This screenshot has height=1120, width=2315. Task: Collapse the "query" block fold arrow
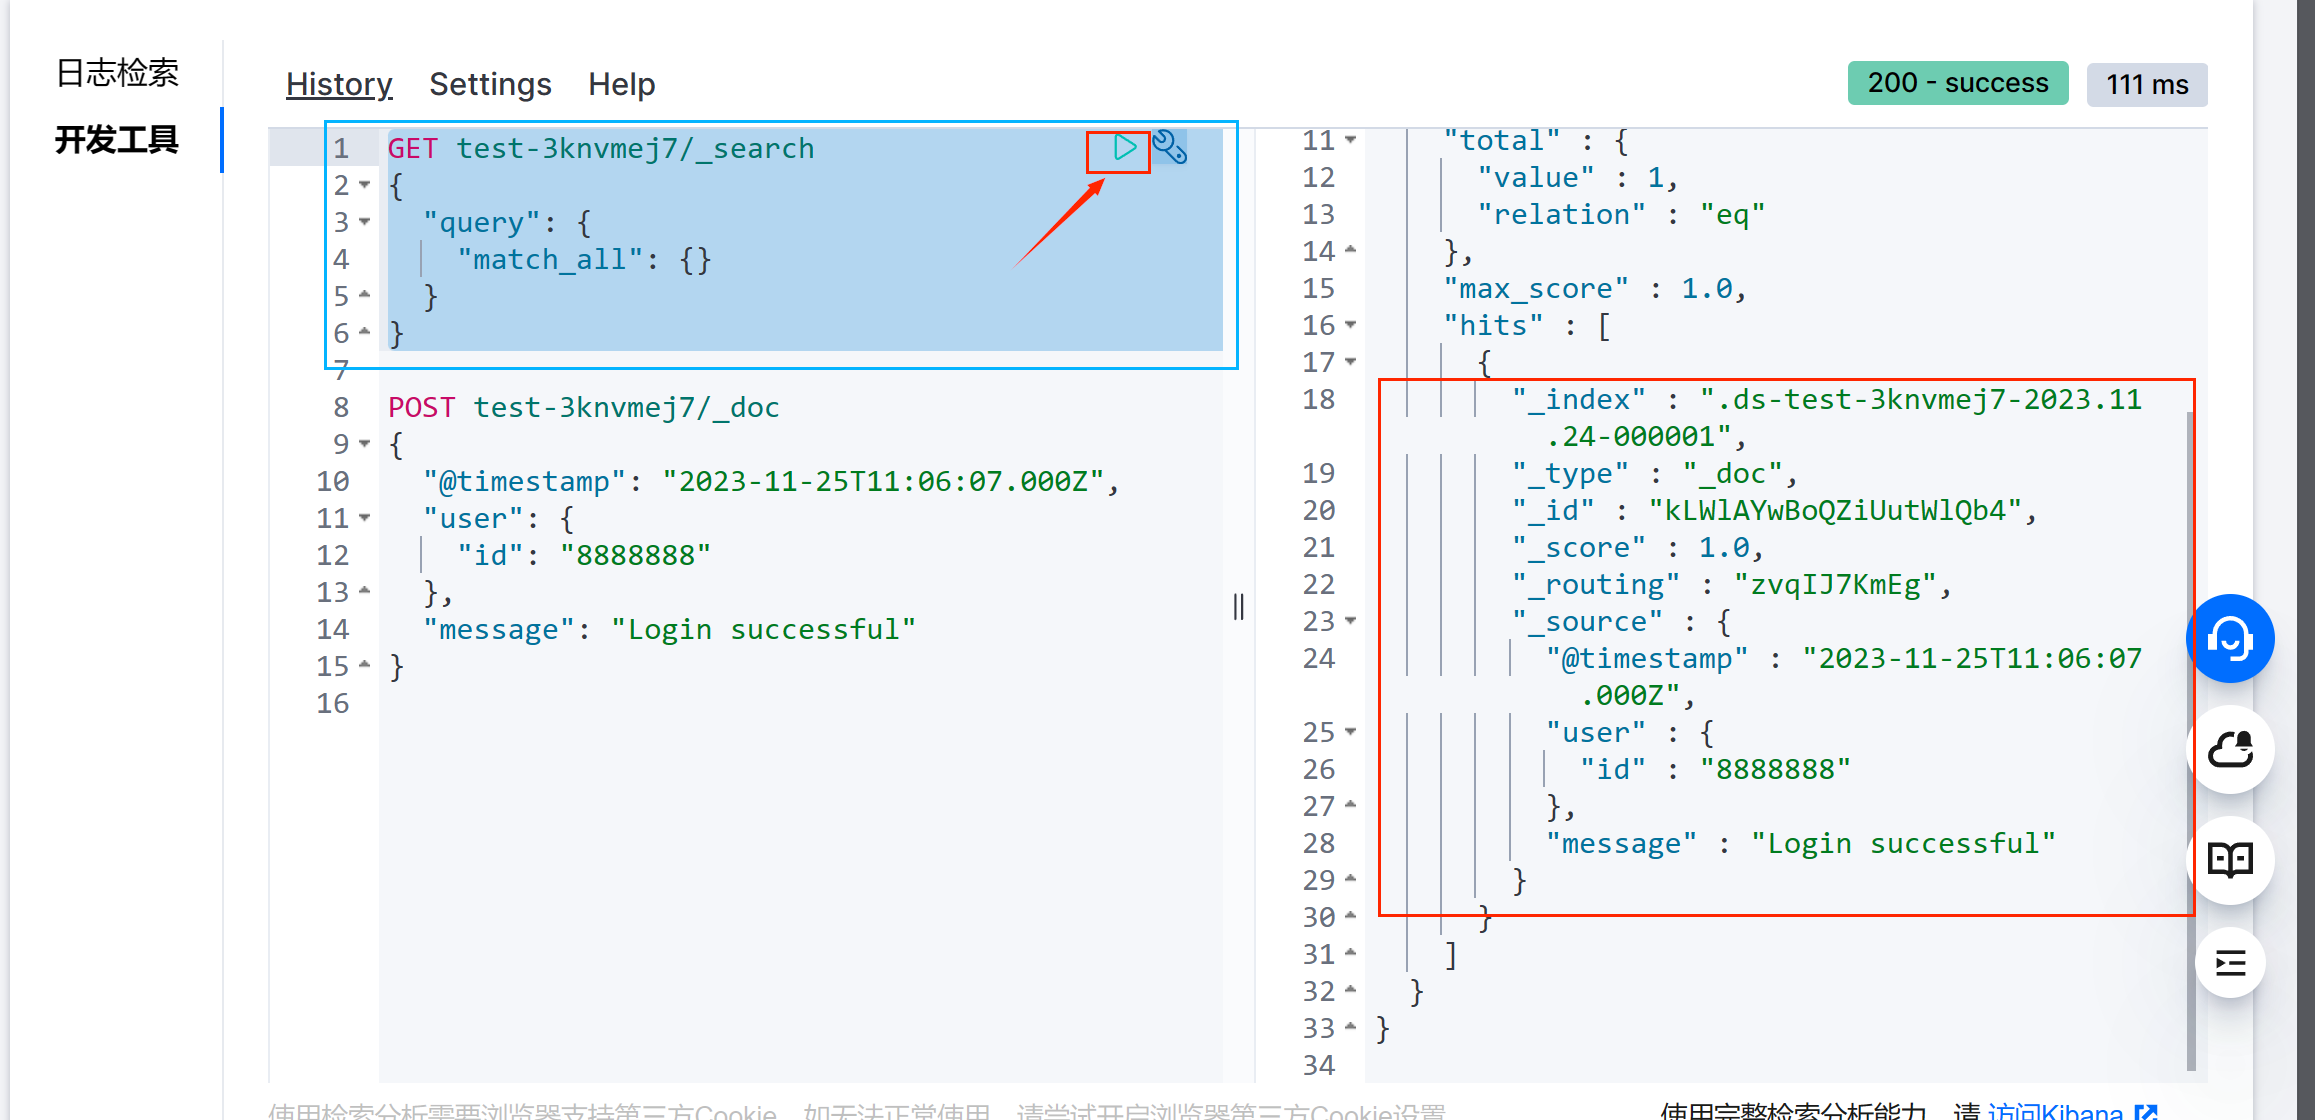pos(365,222)
